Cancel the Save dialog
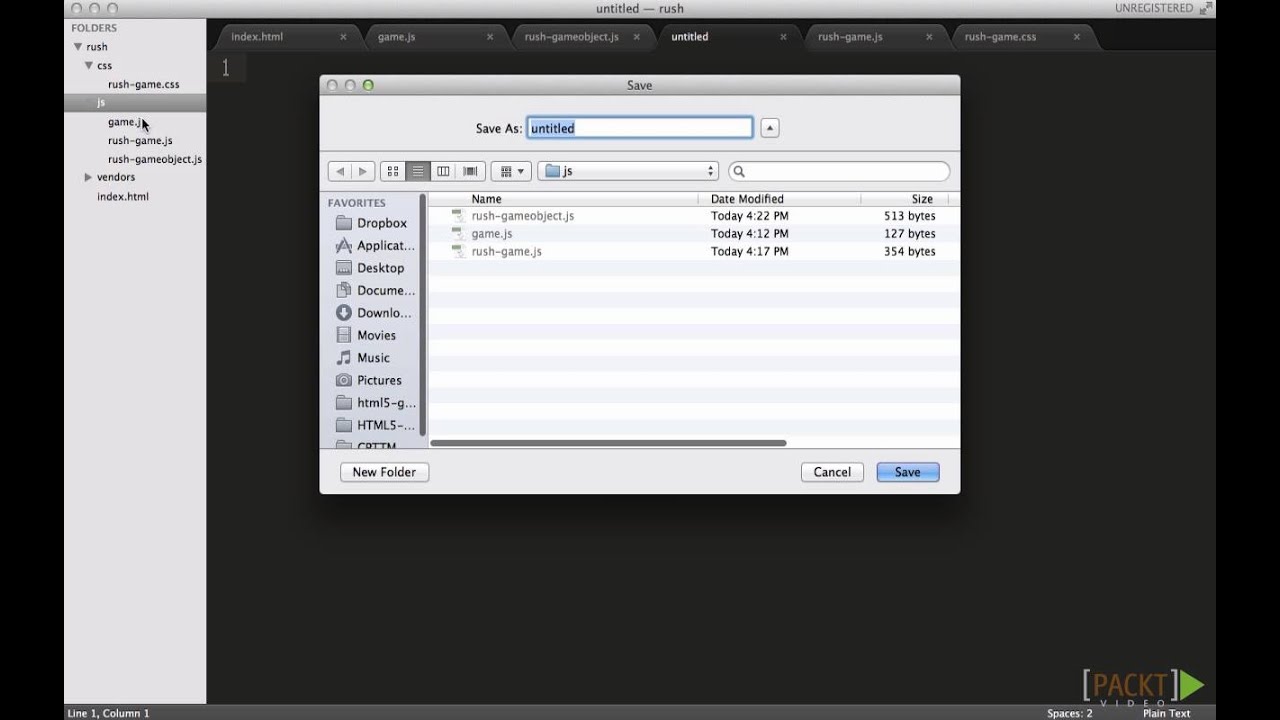 (x=832, y=472)
